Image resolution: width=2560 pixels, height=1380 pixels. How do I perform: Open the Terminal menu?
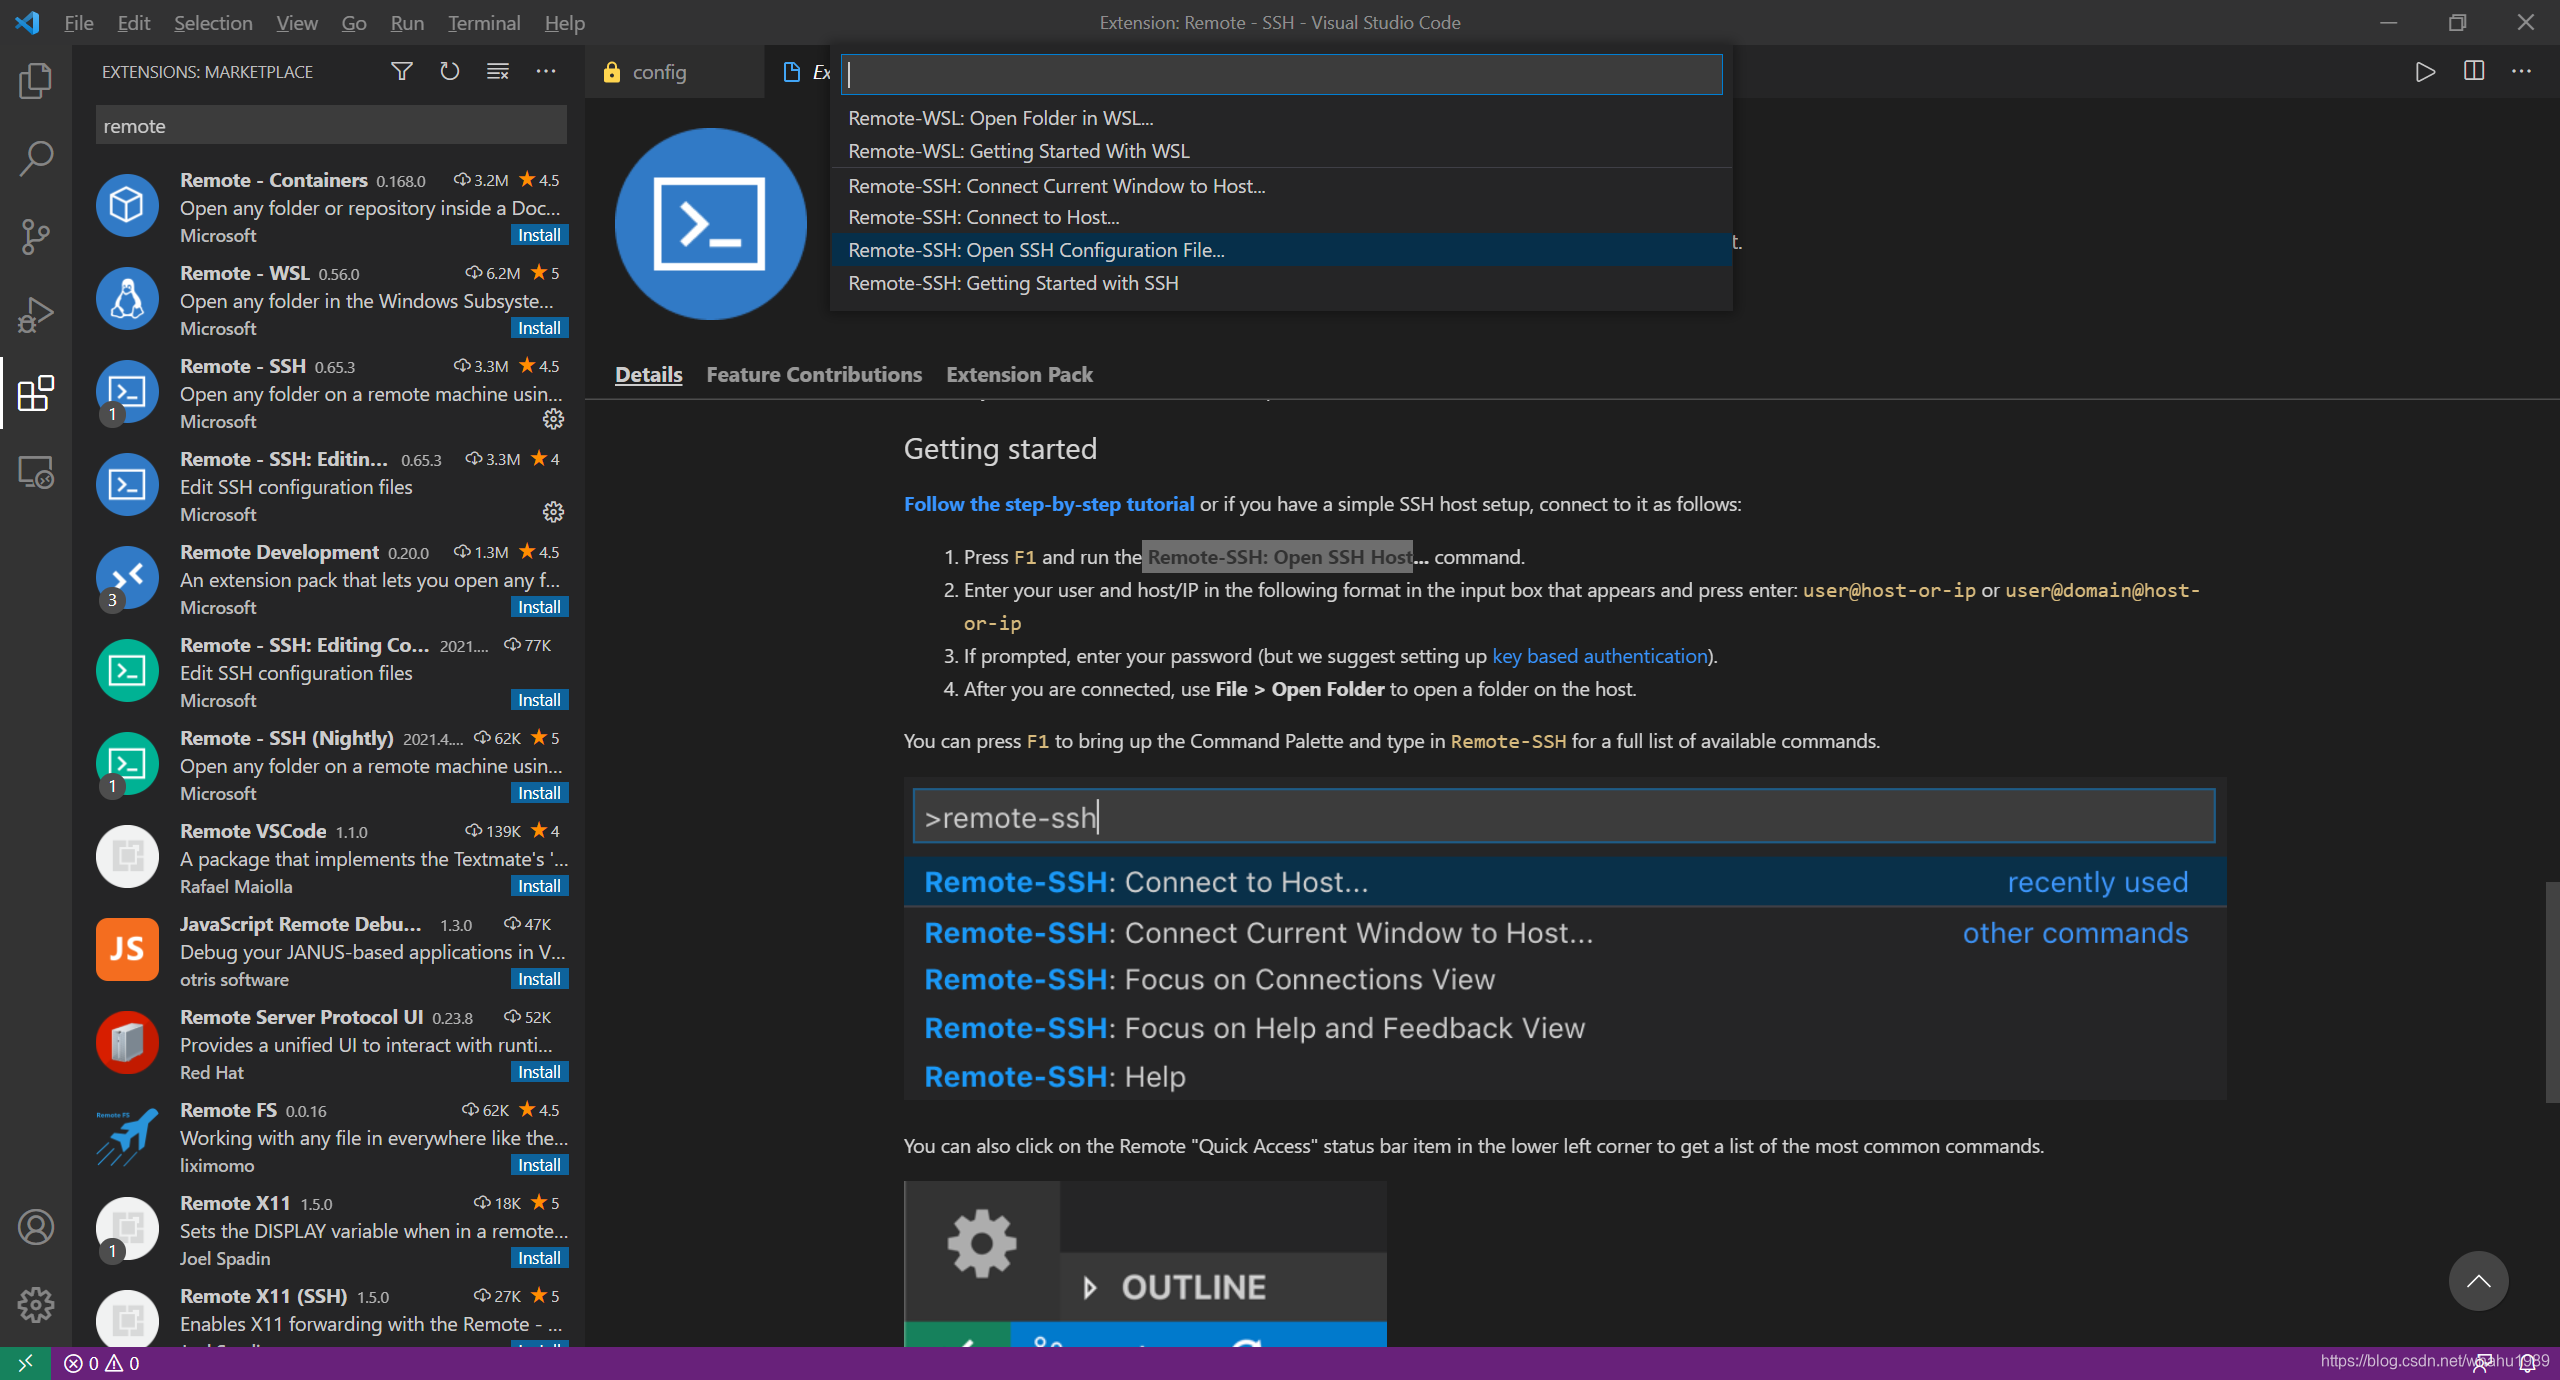(x=483, y=22)
